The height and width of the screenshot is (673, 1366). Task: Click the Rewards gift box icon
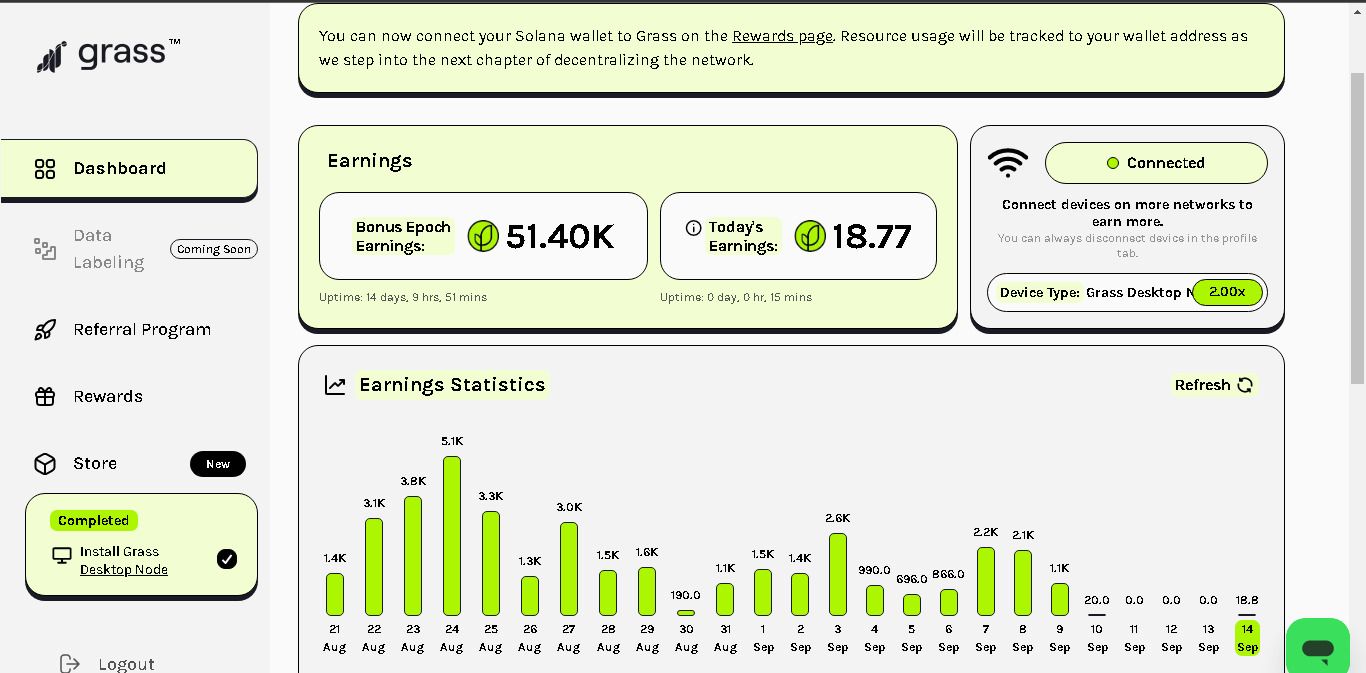pyautogui.click(x=45, y=397)
